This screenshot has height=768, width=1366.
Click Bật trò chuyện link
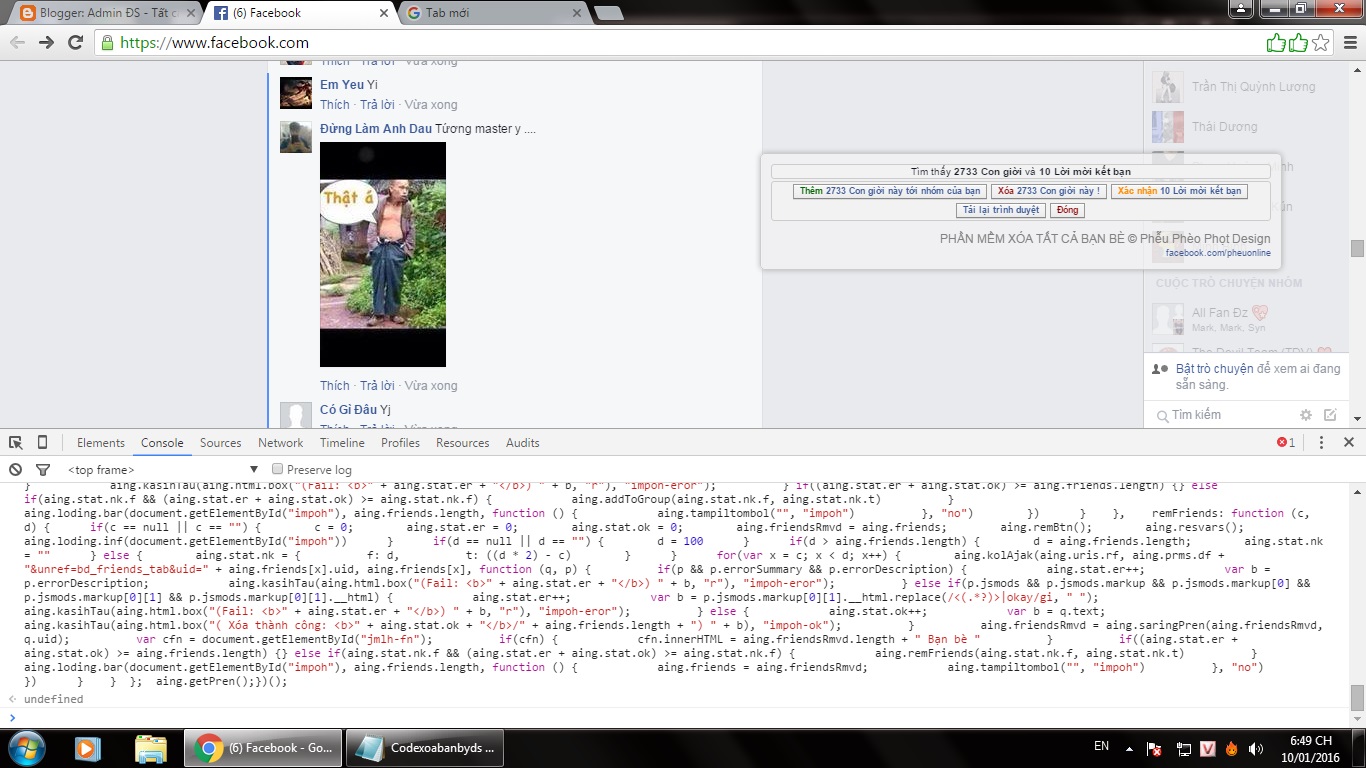(x=1215, y=369)
